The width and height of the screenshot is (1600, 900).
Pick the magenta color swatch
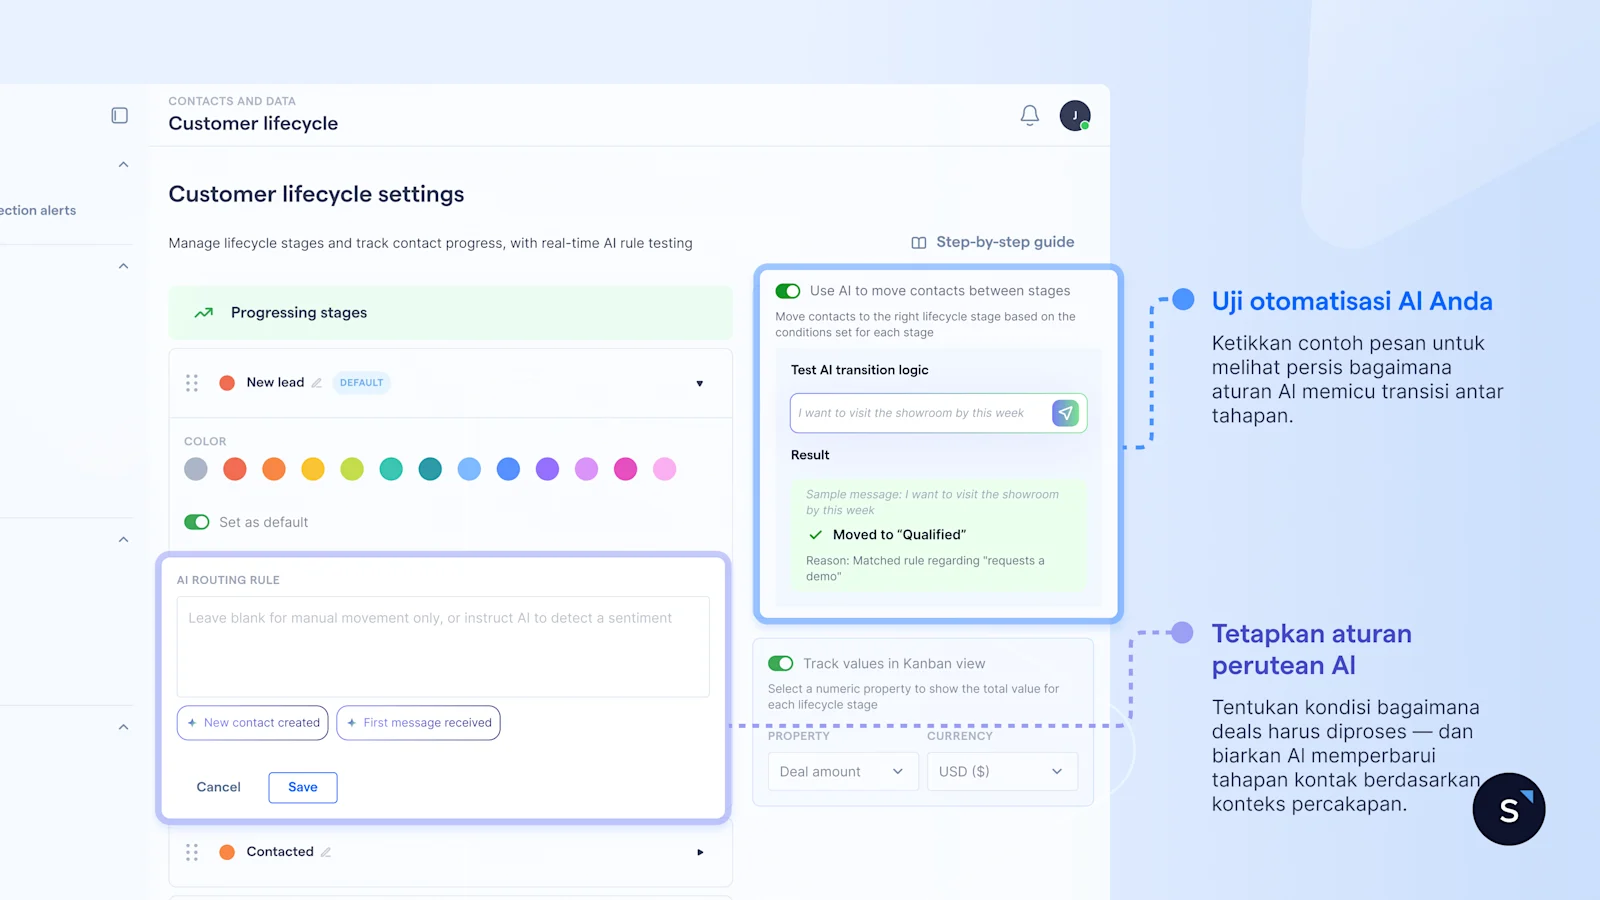626,469
